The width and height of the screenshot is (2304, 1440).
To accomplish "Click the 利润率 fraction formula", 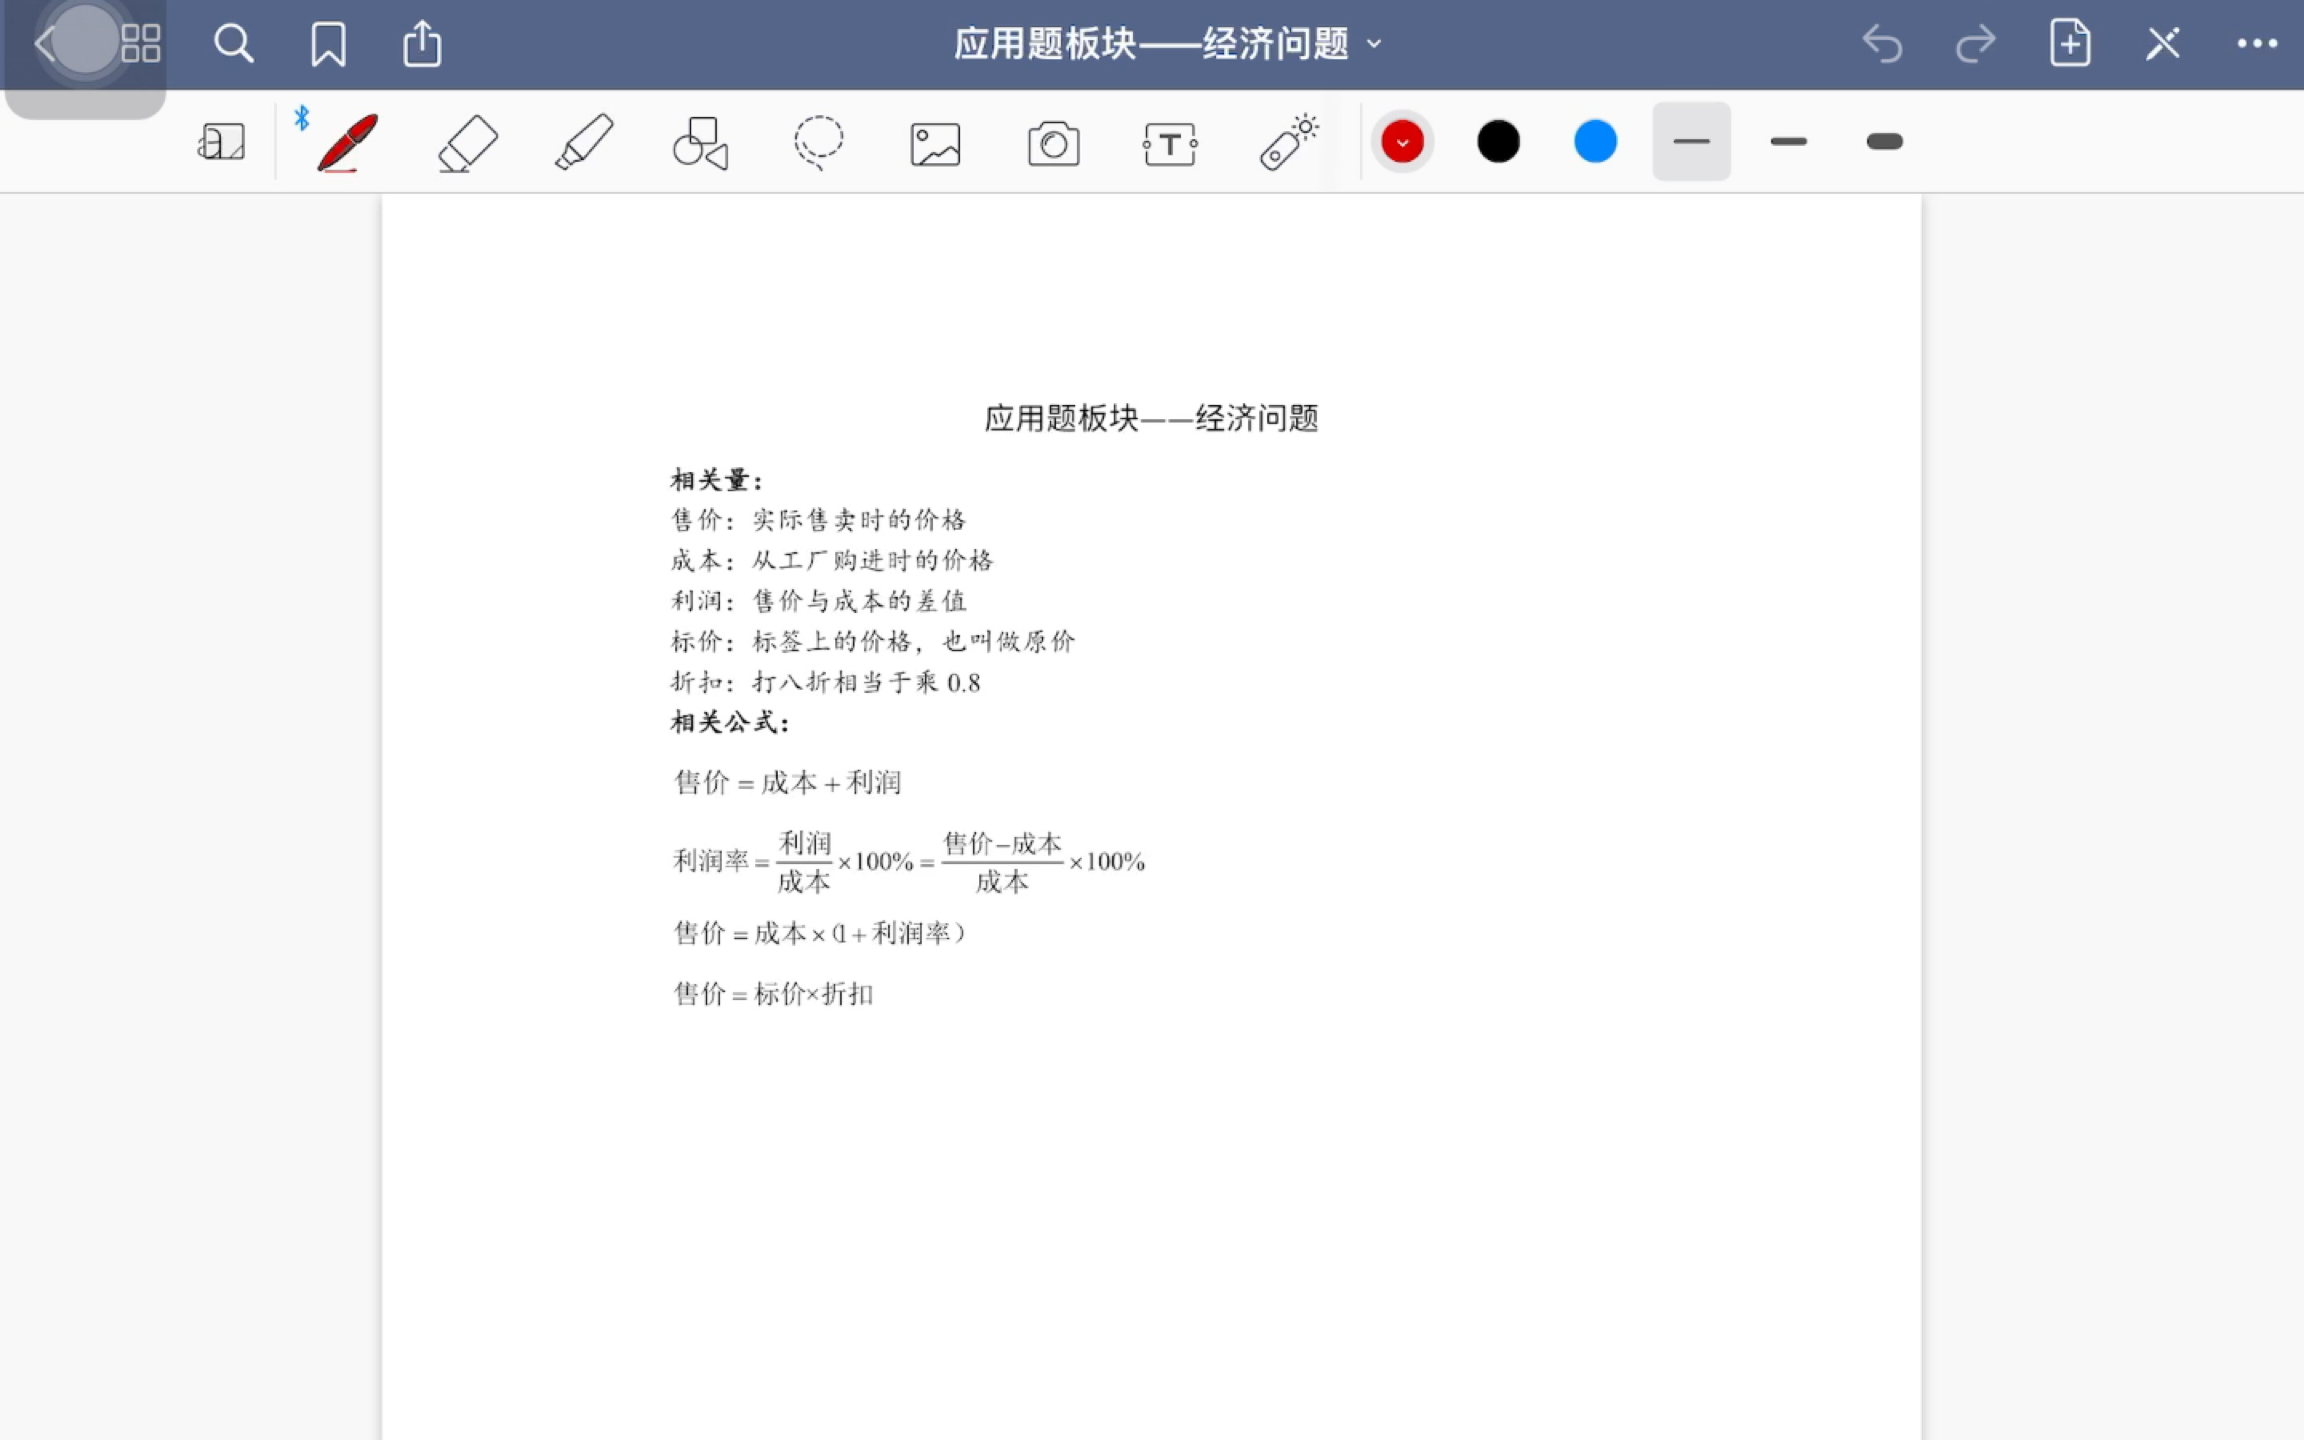I will point(909,861).
